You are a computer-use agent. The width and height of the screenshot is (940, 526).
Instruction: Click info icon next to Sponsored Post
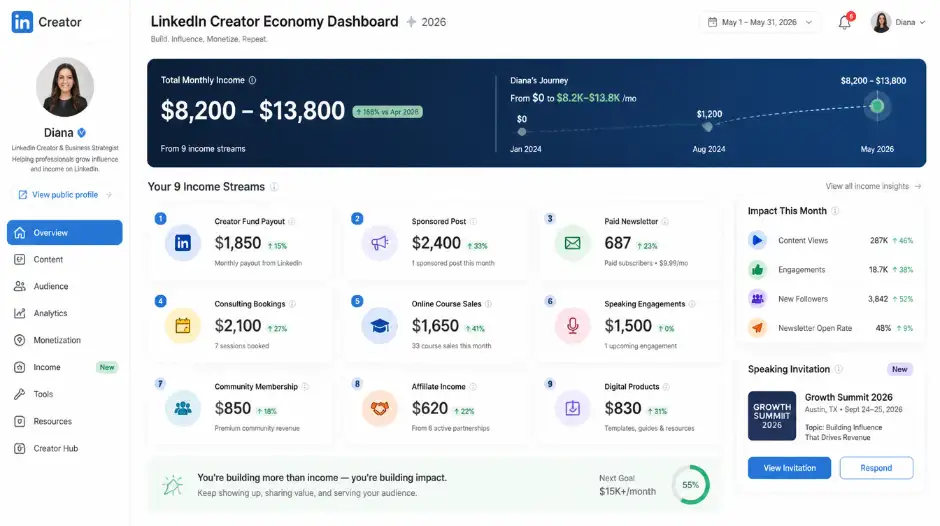tap(473, 221)
